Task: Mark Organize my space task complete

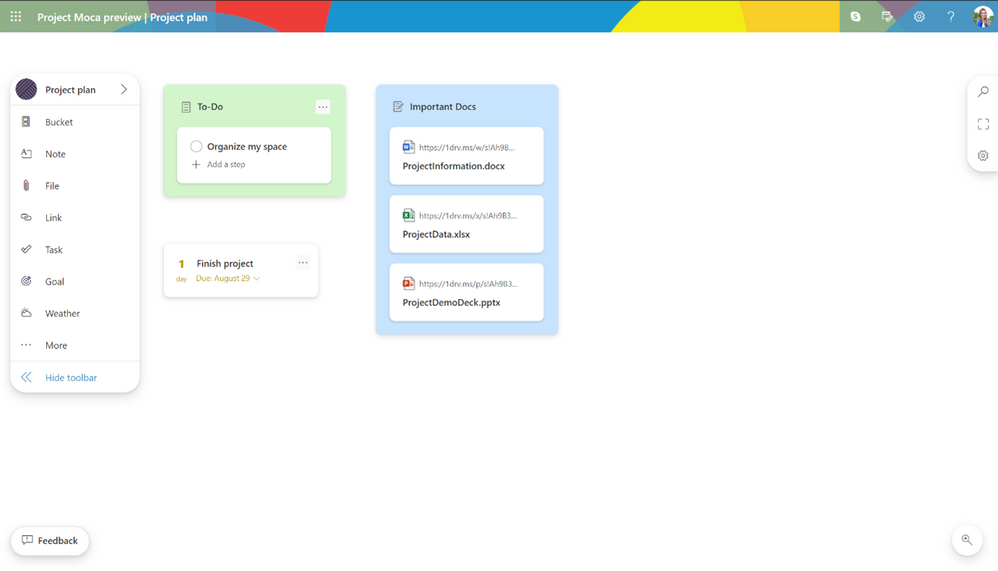Action: coord(196,146)
